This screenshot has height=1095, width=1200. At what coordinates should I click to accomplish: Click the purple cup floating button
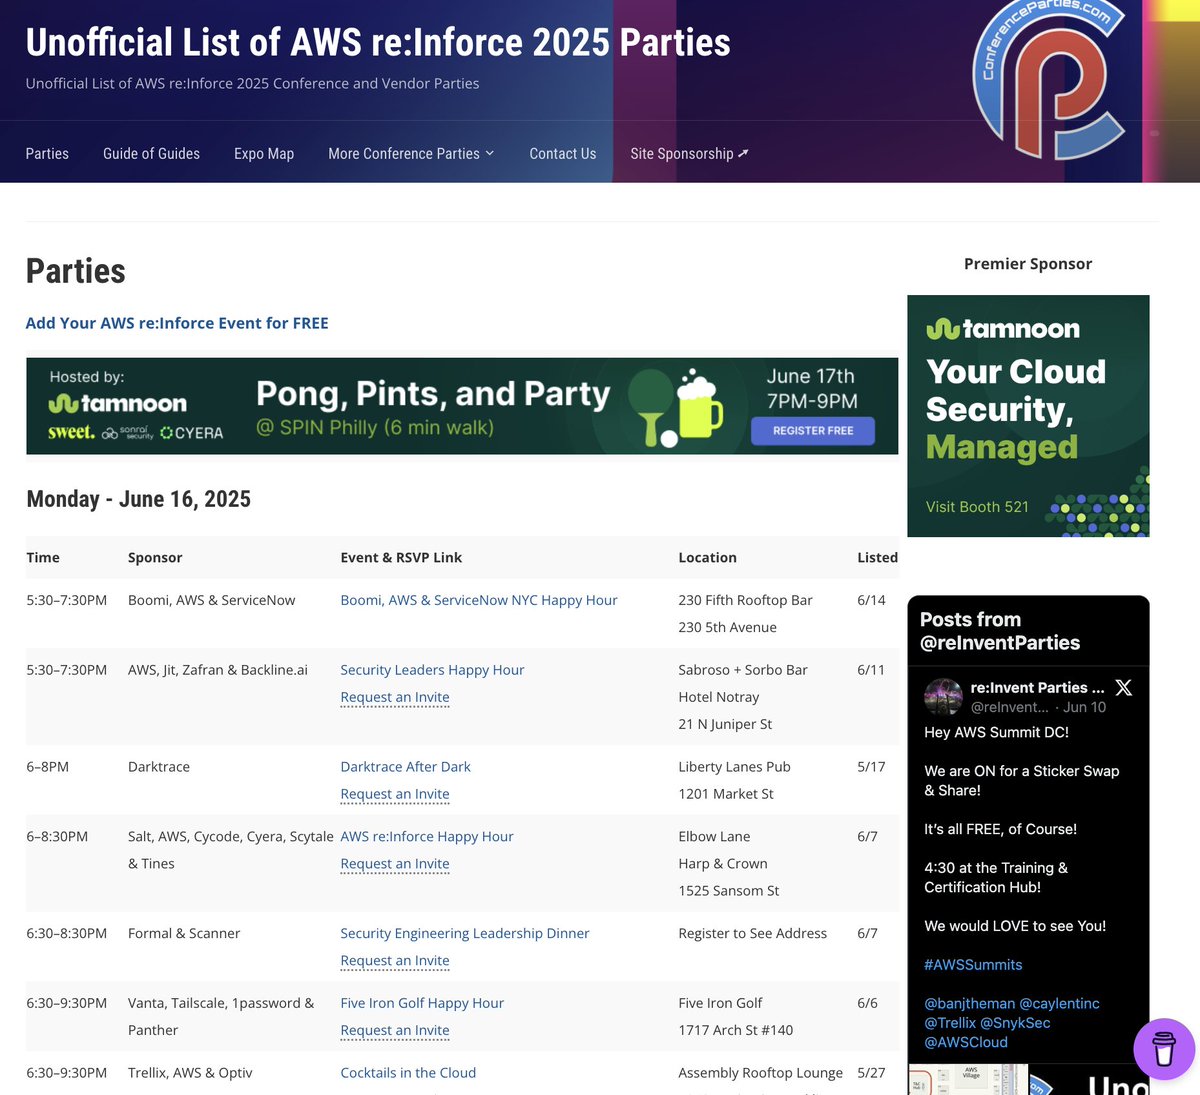coord(1164,1049)
